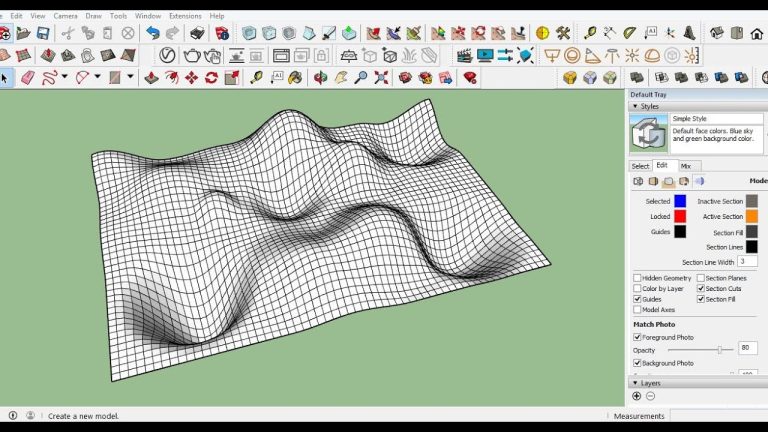Switch to the Select tab
This screenshot has width=768, height=432.
640,166
